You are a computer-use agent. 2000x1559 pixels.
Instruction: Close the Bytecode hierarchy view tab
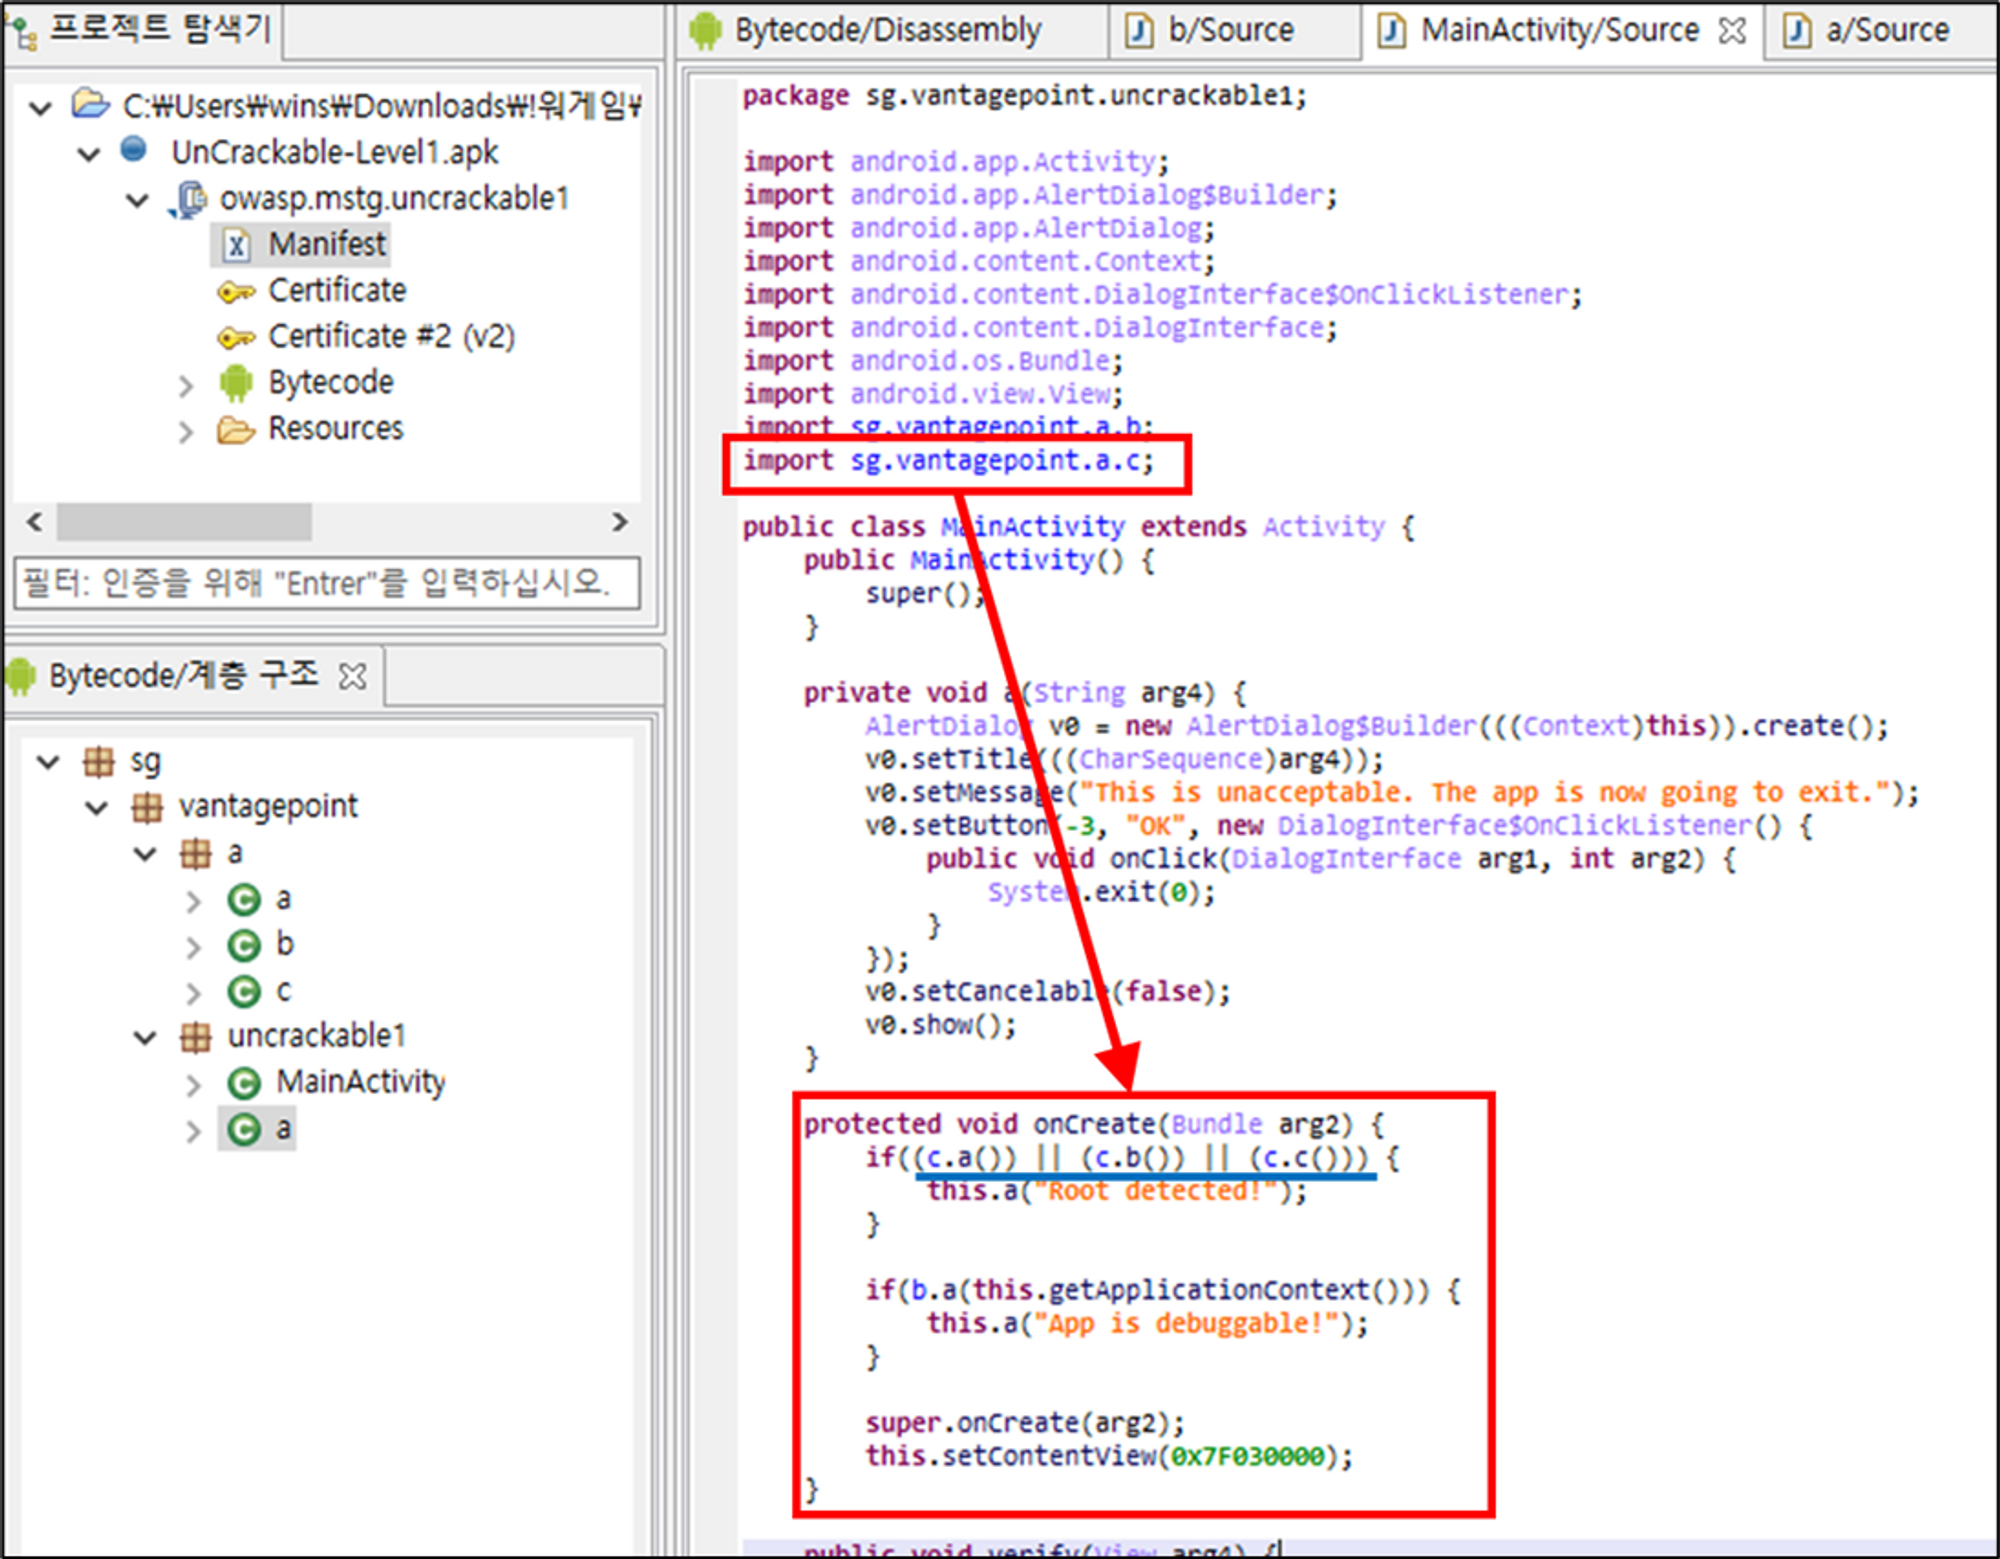[x=352, y=677]
